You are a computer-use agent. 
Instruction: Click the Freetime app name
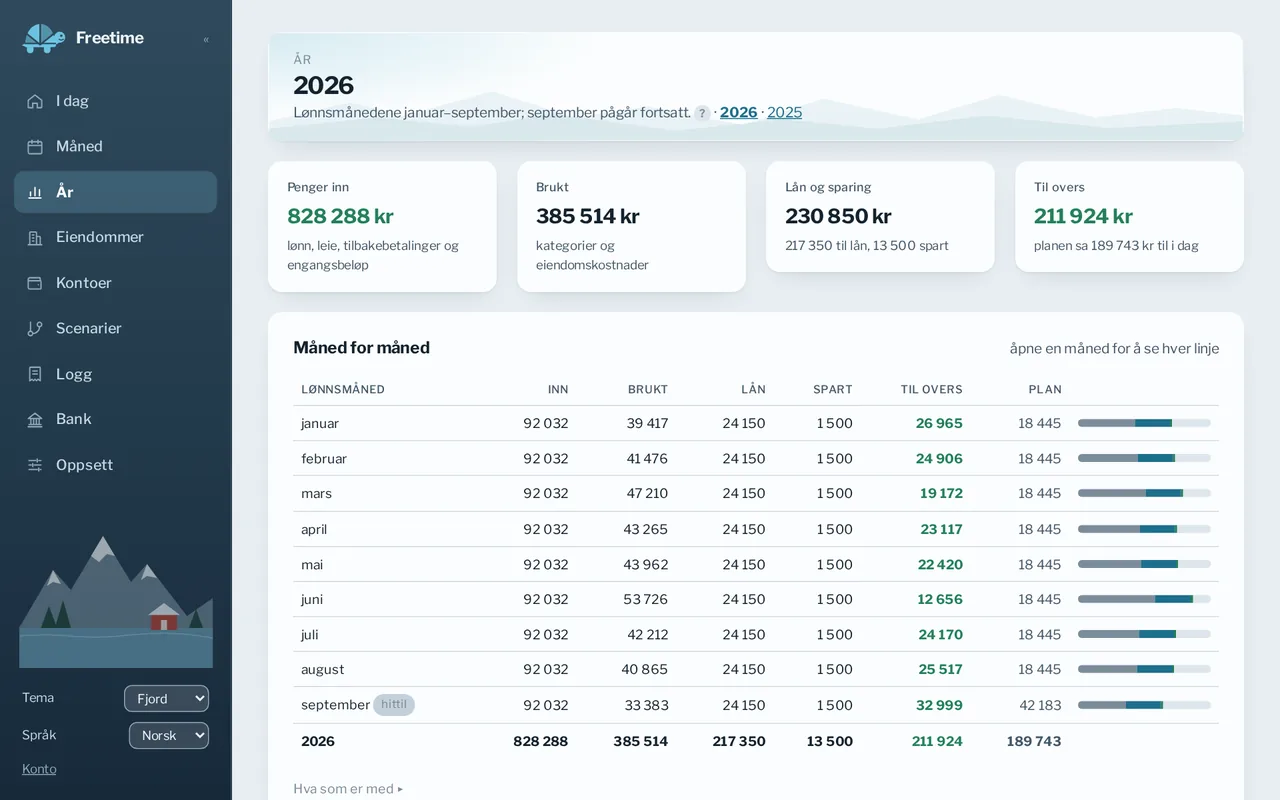(110, 38)
